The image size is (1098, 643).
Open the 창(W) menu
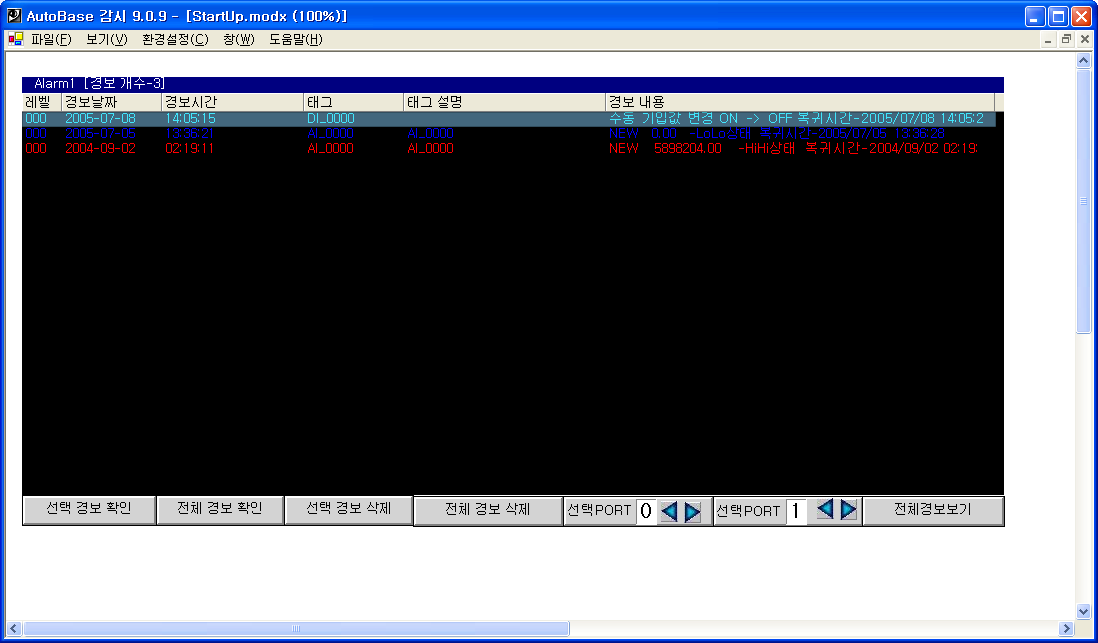click(x=238, y=39)
